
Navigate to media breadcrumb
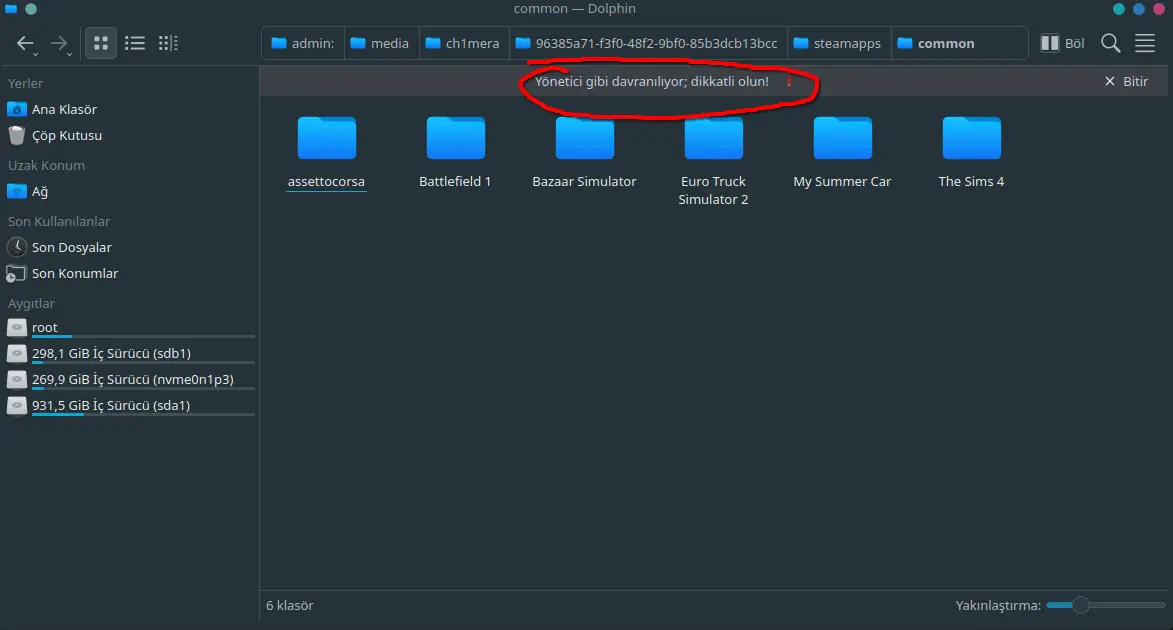click(380, 43)
